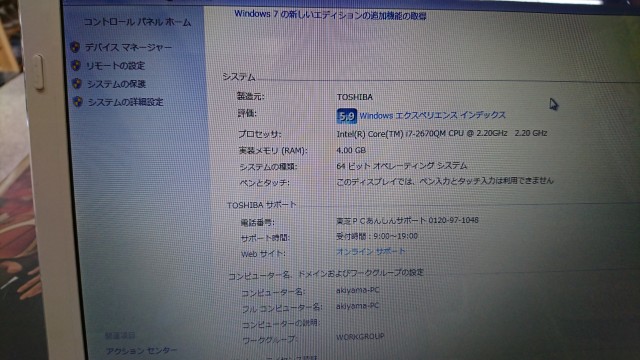Open リモートの設定 link

[x=116, y=66]
